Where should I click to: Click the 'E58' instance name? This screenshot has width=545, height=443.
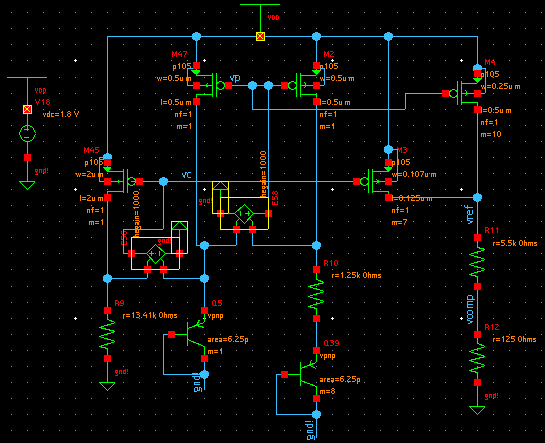[x=275, y=198]
